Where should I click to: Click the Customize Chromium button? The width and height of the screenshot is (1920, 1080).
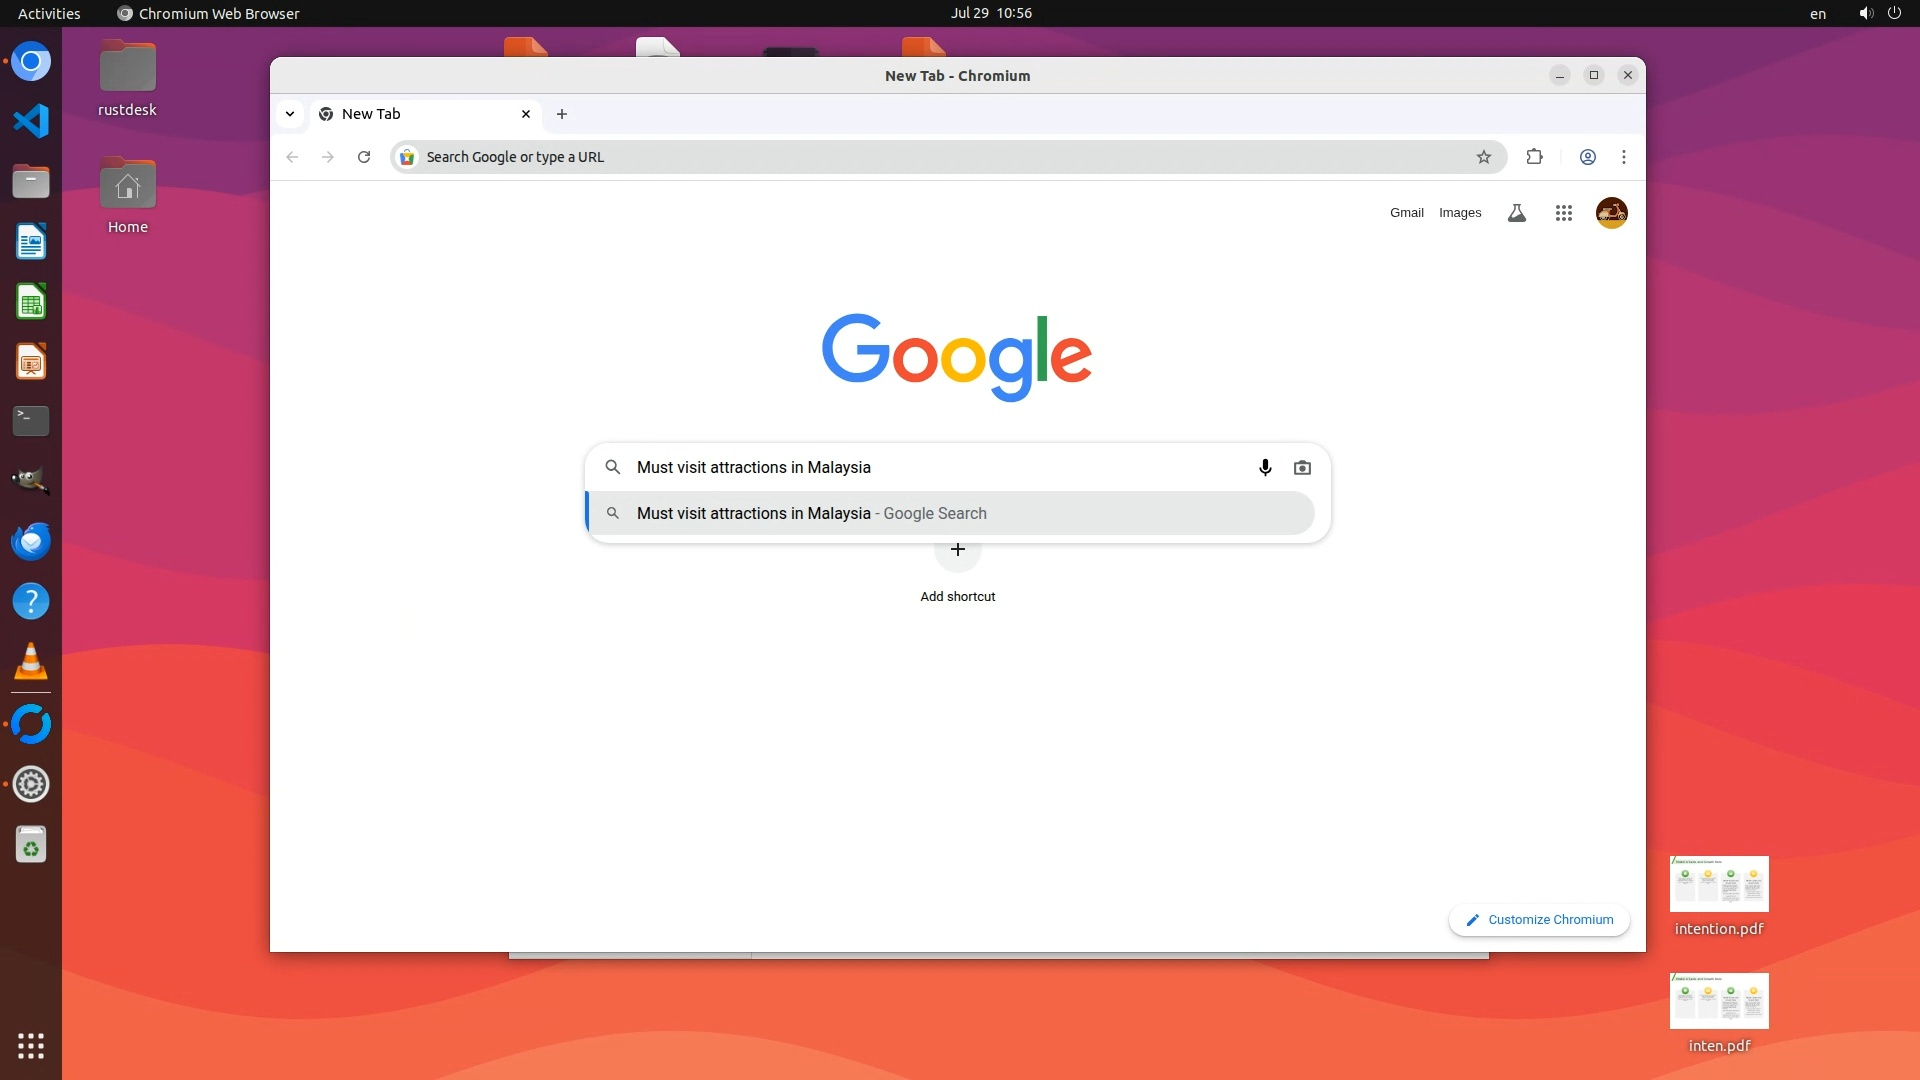point(1539,920)
